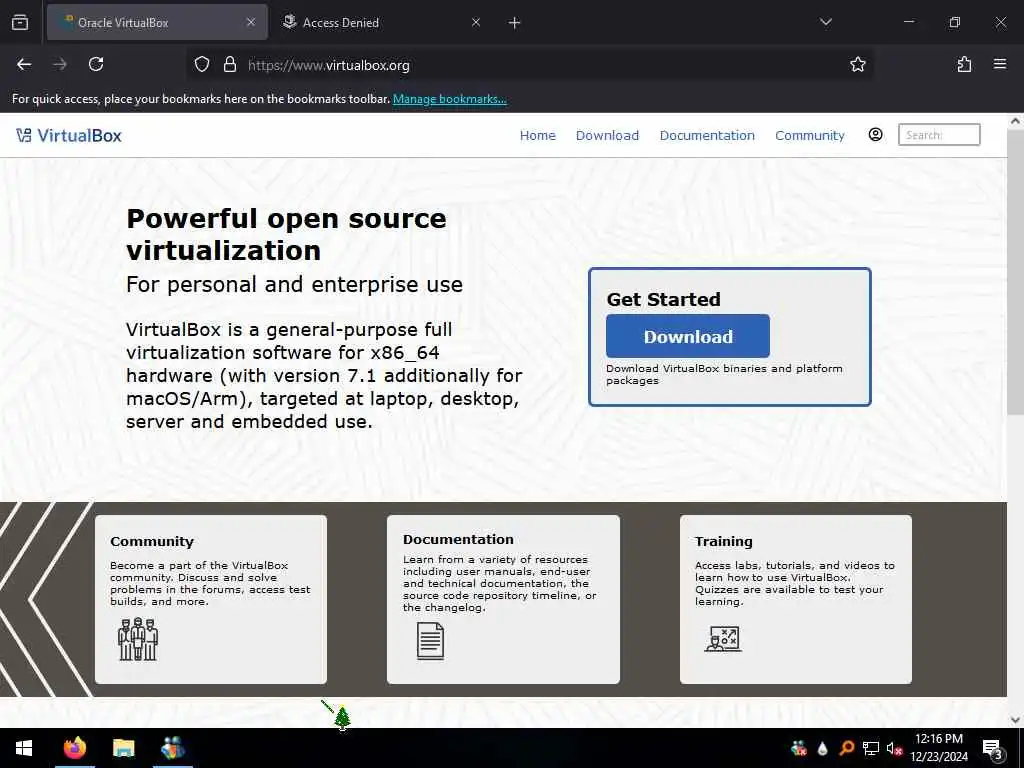Open the recent browsing view icon in the tab bar
The width and height of the screenshot is (1024, 768).
(20, 22)
